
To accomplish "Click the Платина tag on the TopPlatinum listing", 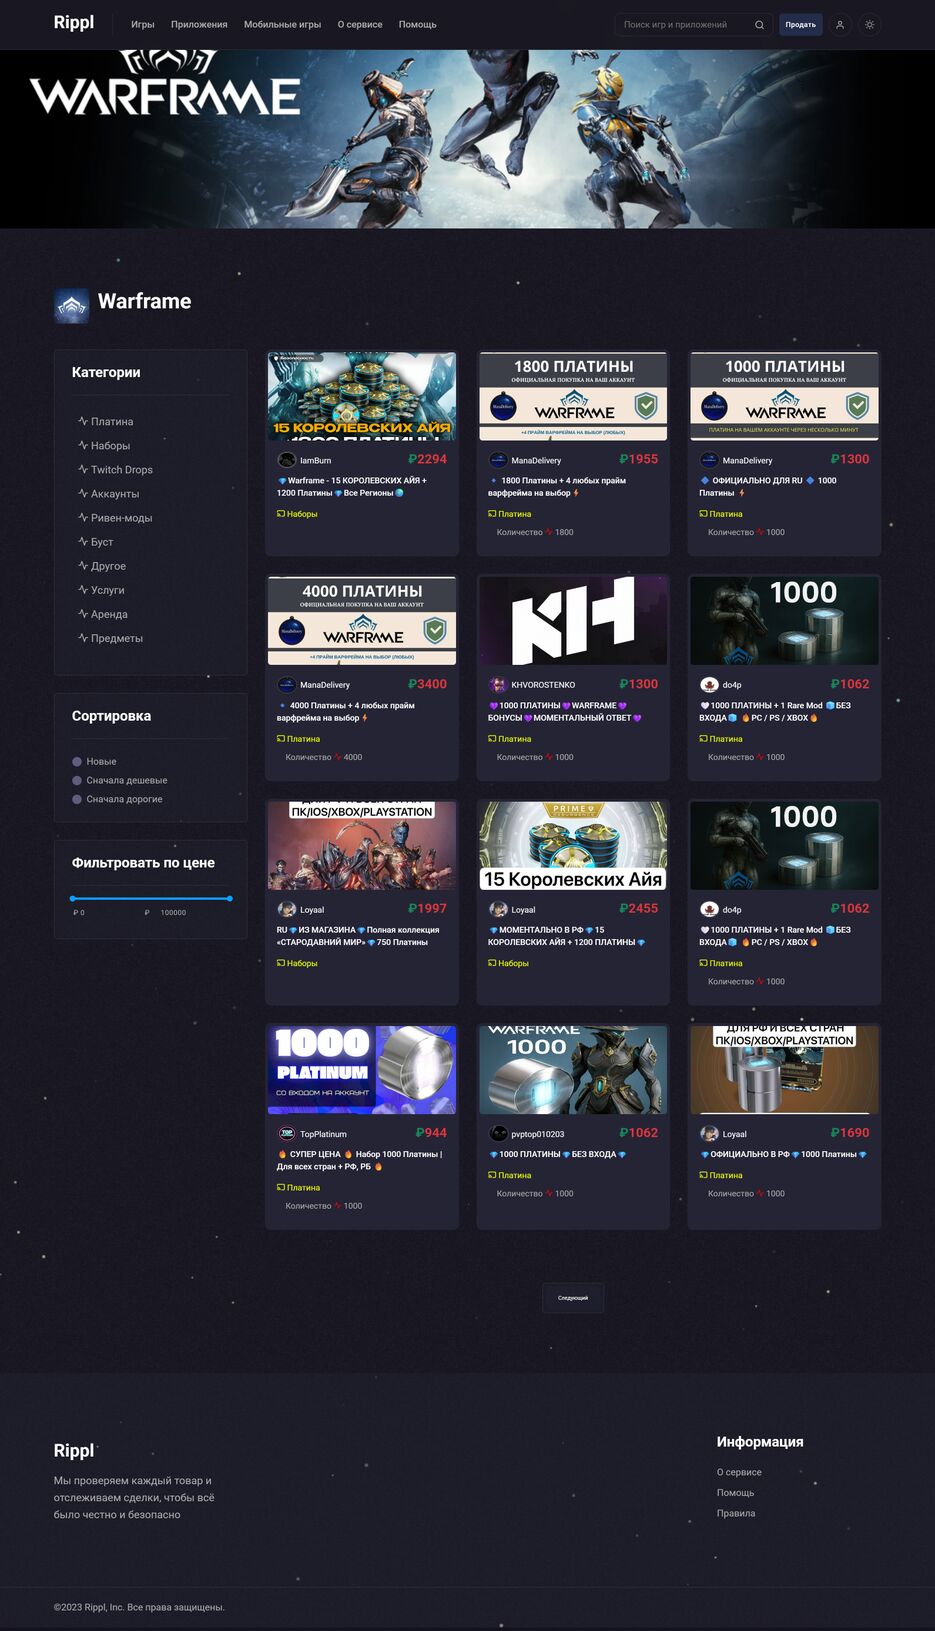I will [x=298, y=1188].
